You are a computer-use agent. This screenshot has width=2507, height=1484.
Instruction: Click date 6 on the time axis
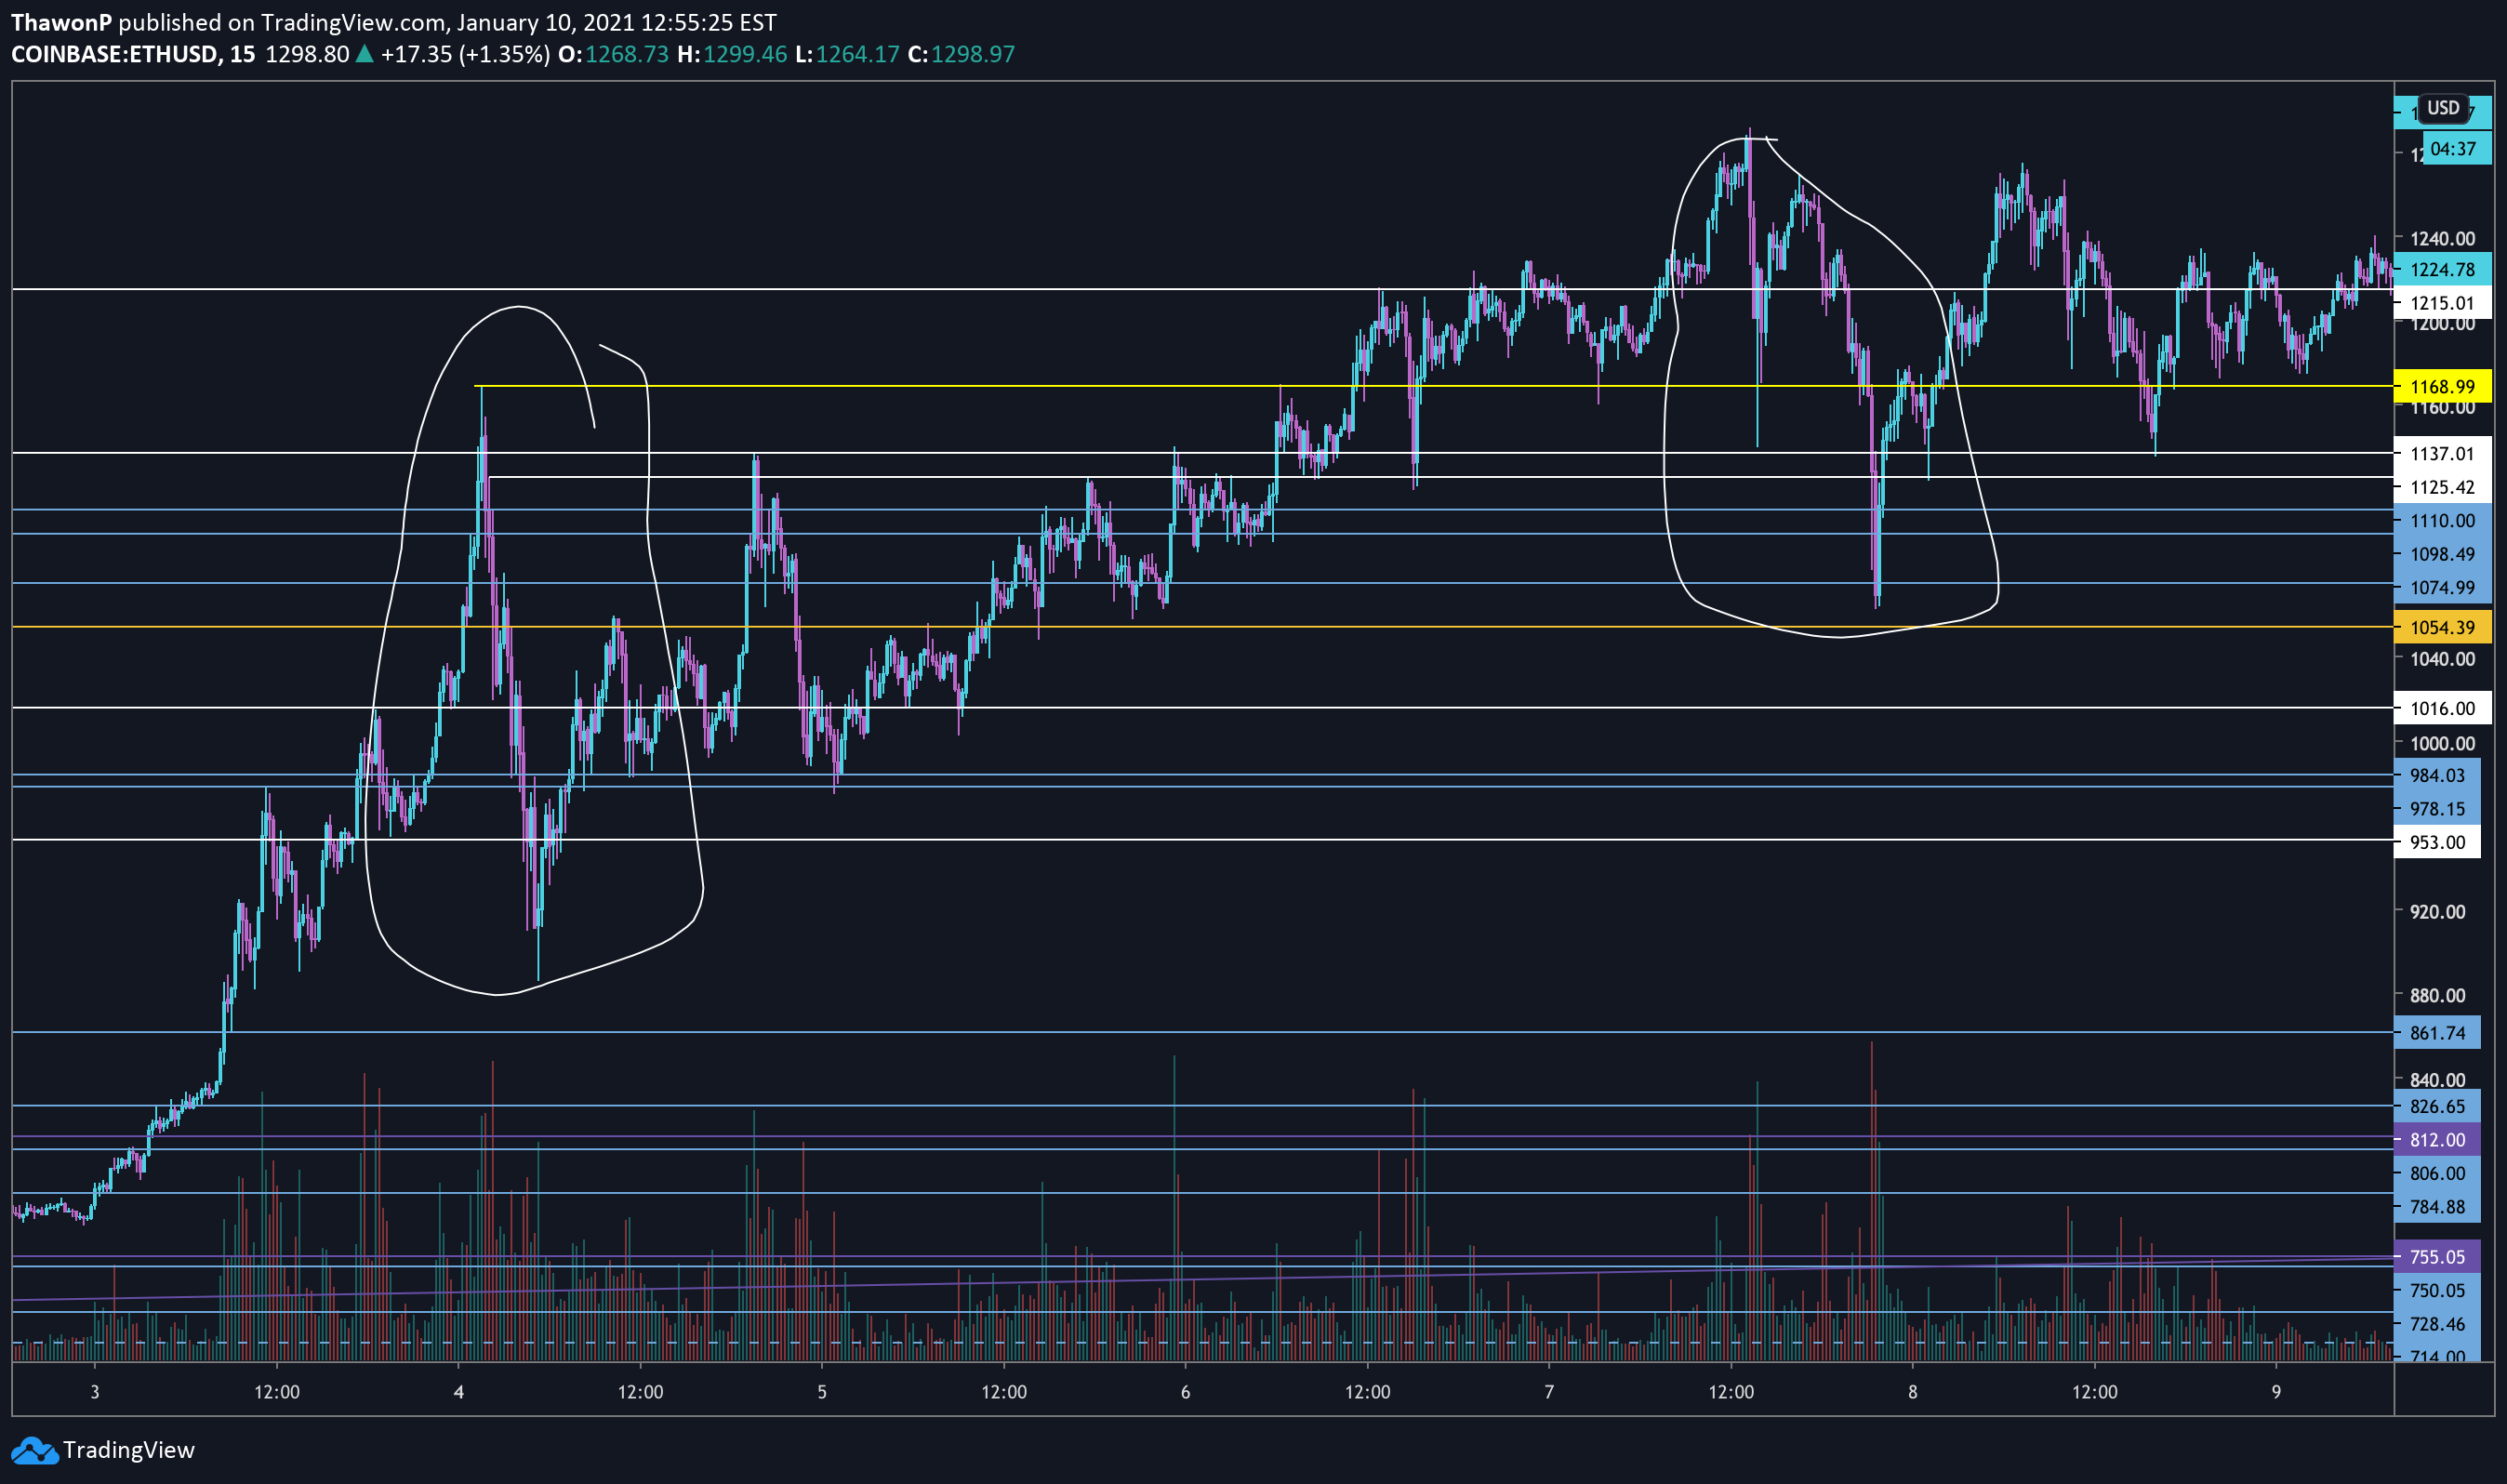1186,1392
